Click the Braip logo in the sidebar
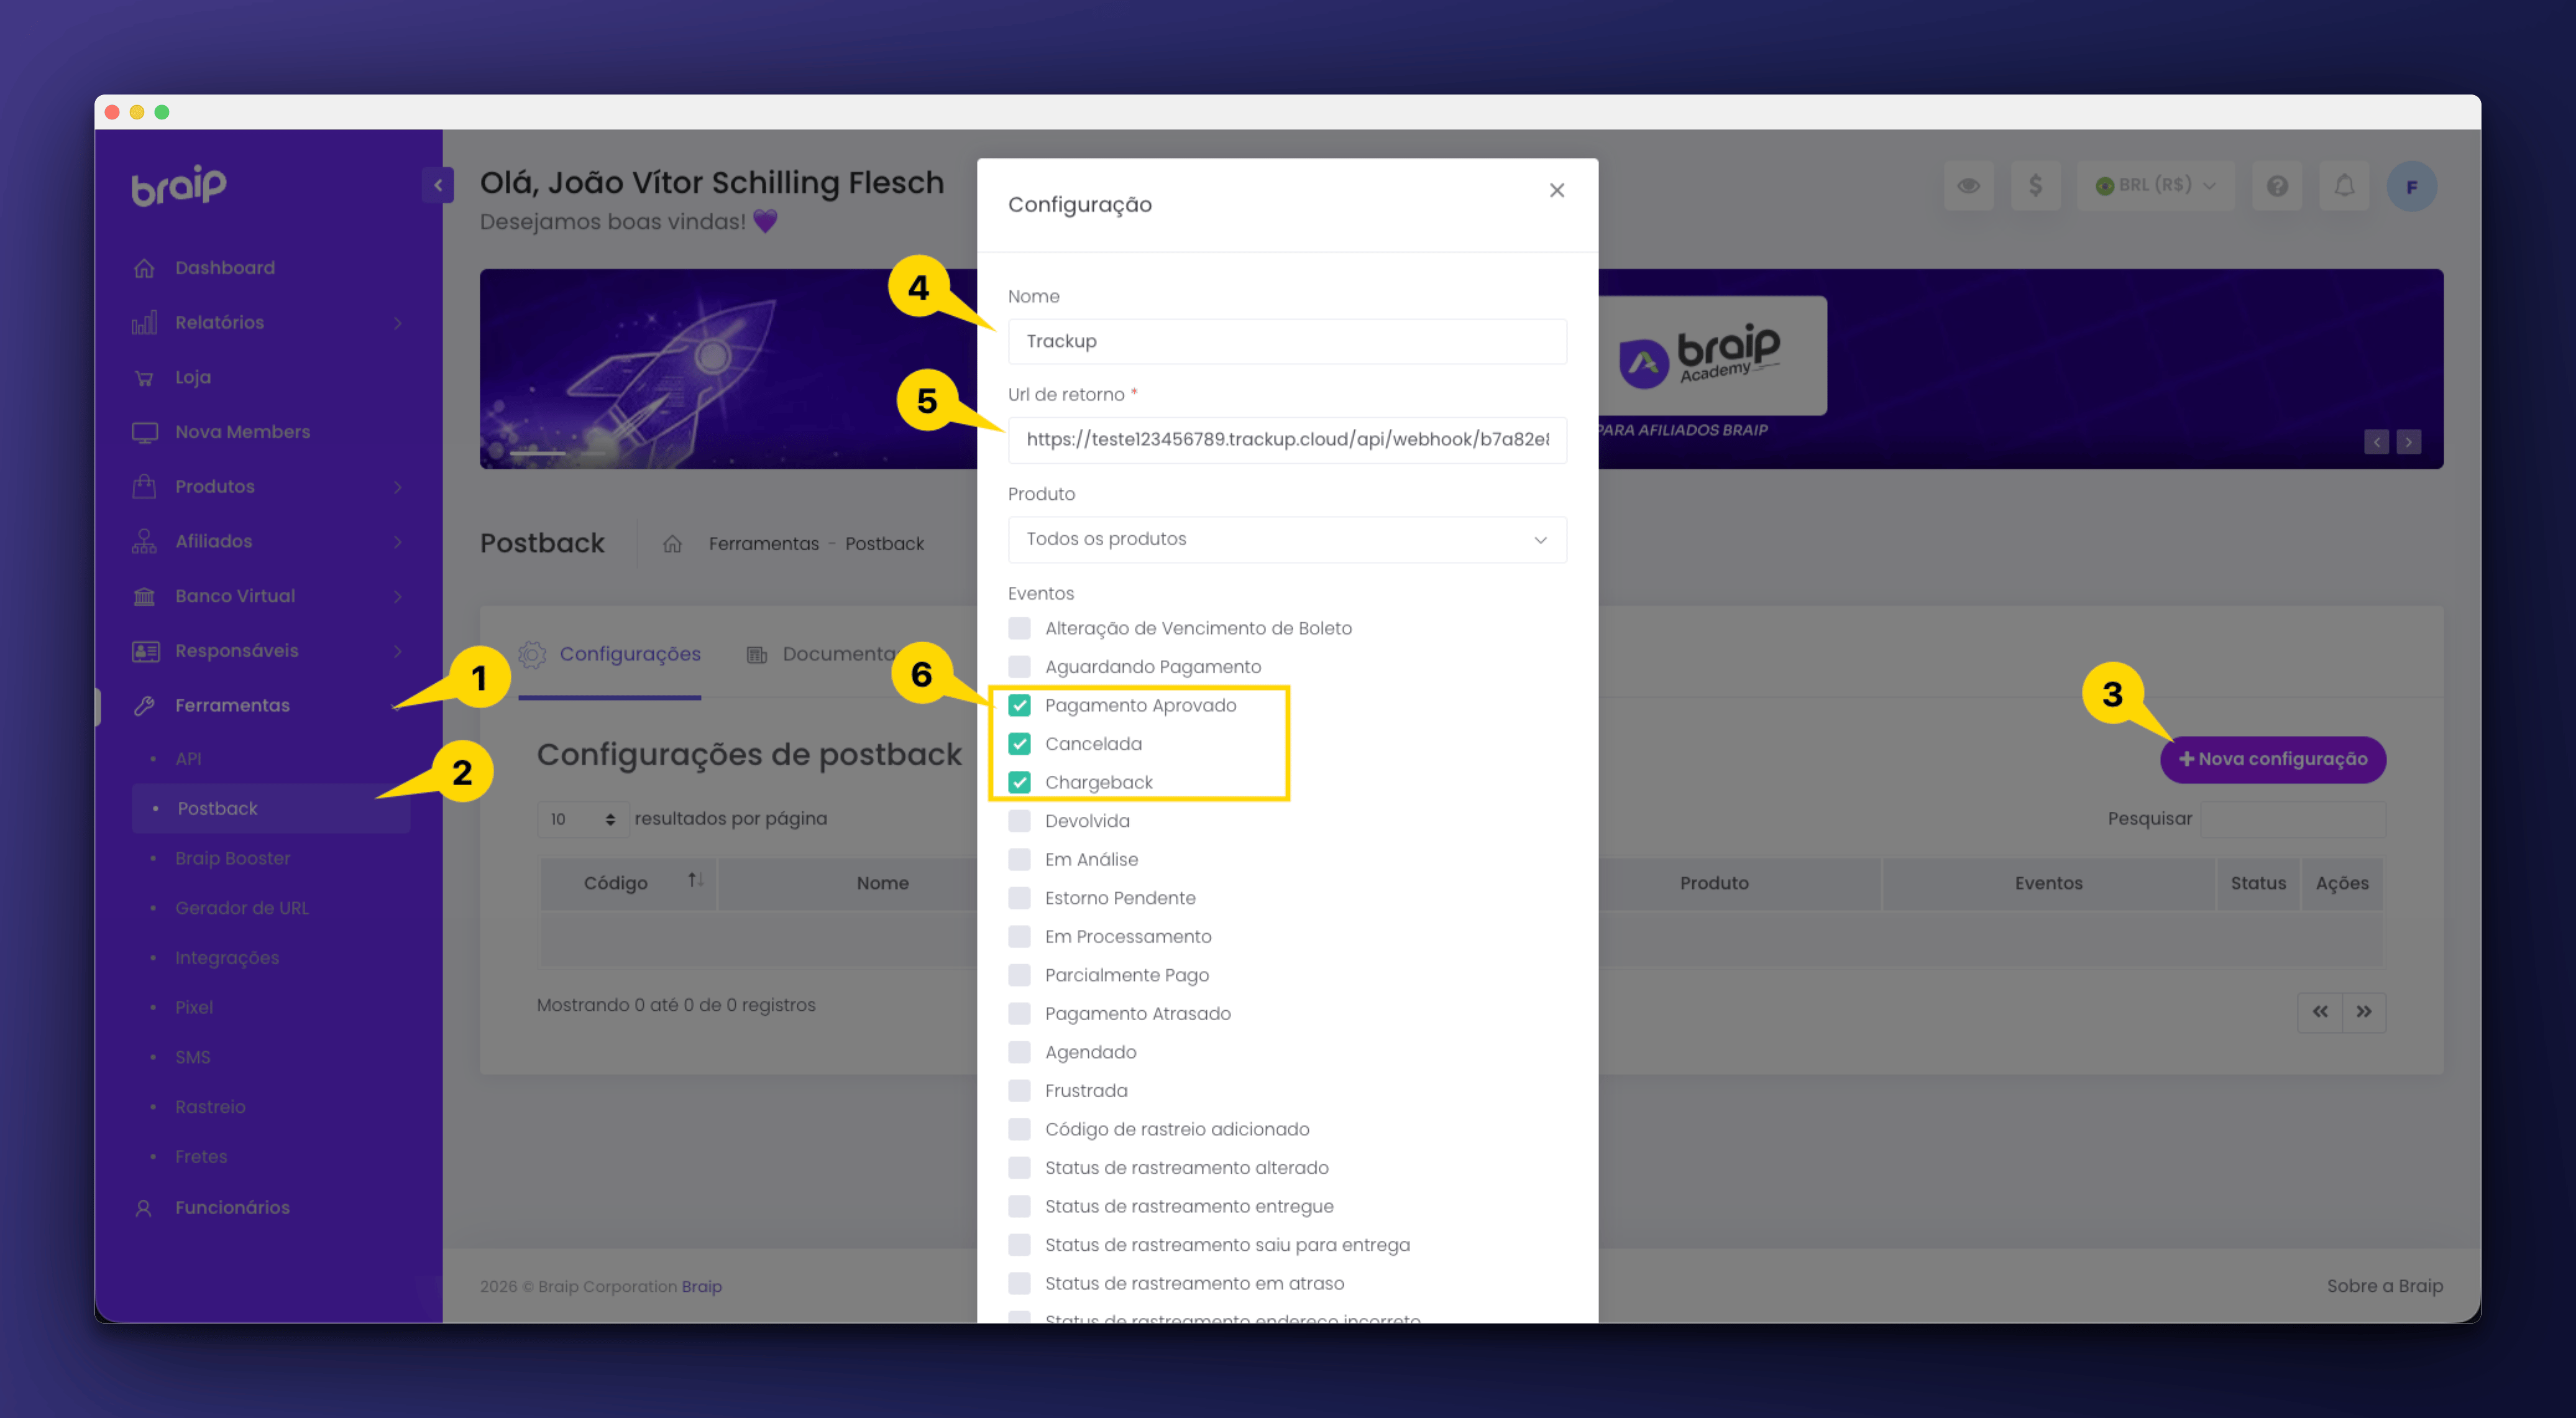This screenshot has height=1418, width=2576. coord(179,185)
